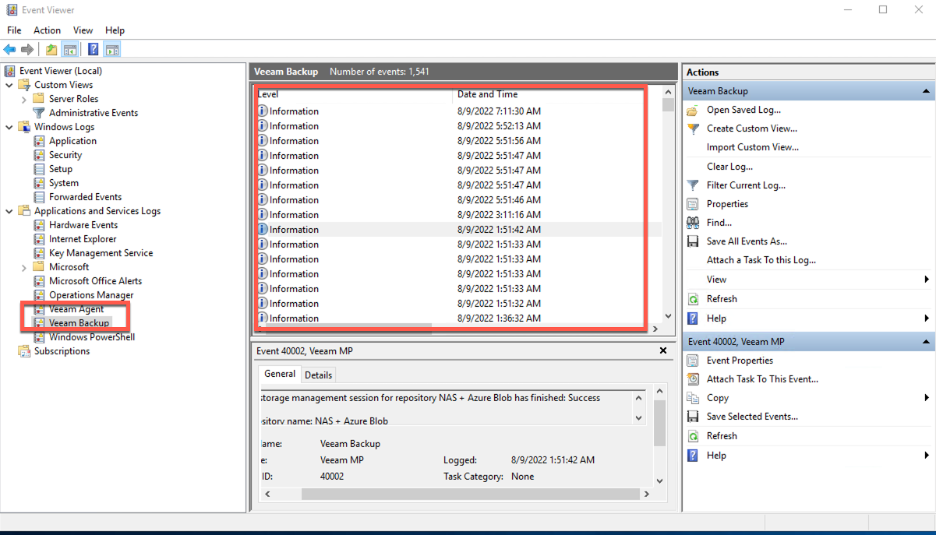Switch to the Details tab
936x536 pixels.
[318, 375]
